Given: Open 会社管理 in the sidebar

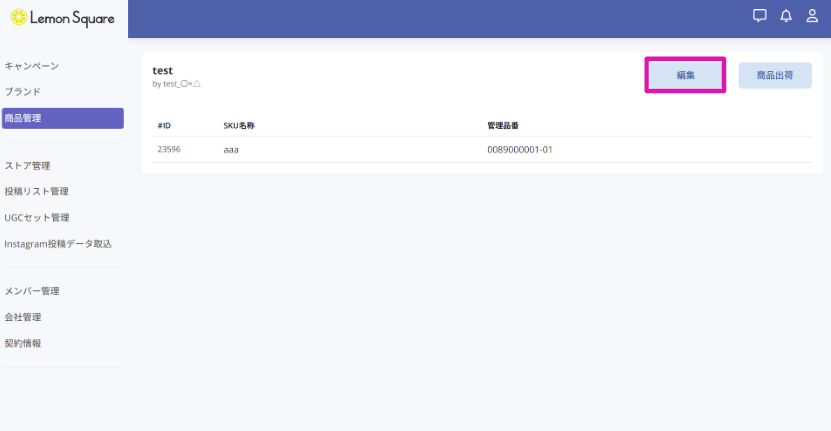Looking at the screenshot, I should [23, 318].
